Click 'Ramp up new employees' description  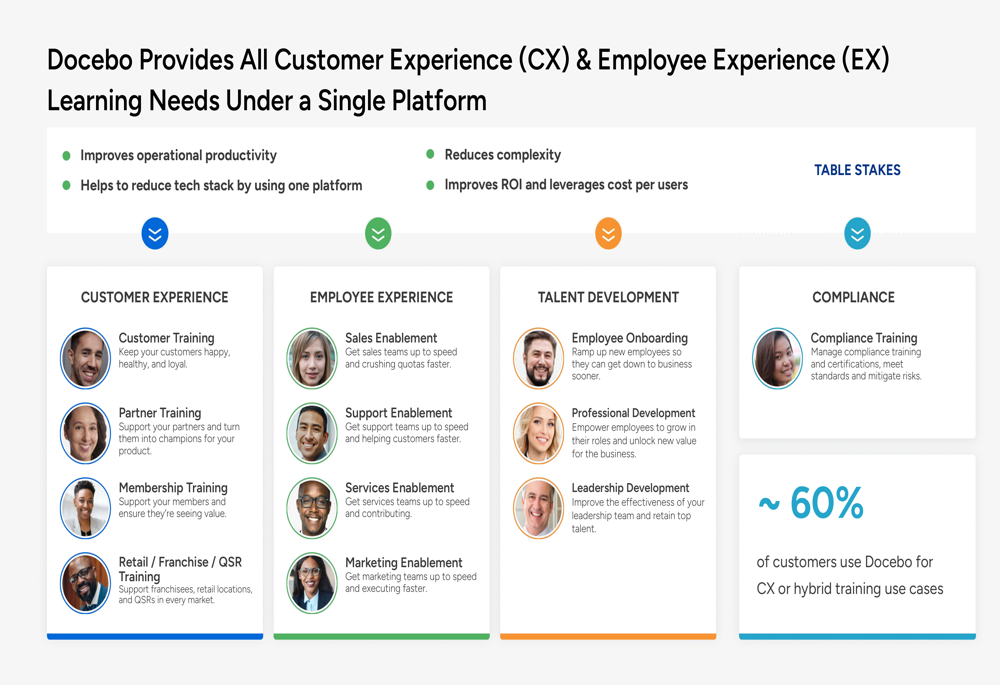tap(631, 364)
